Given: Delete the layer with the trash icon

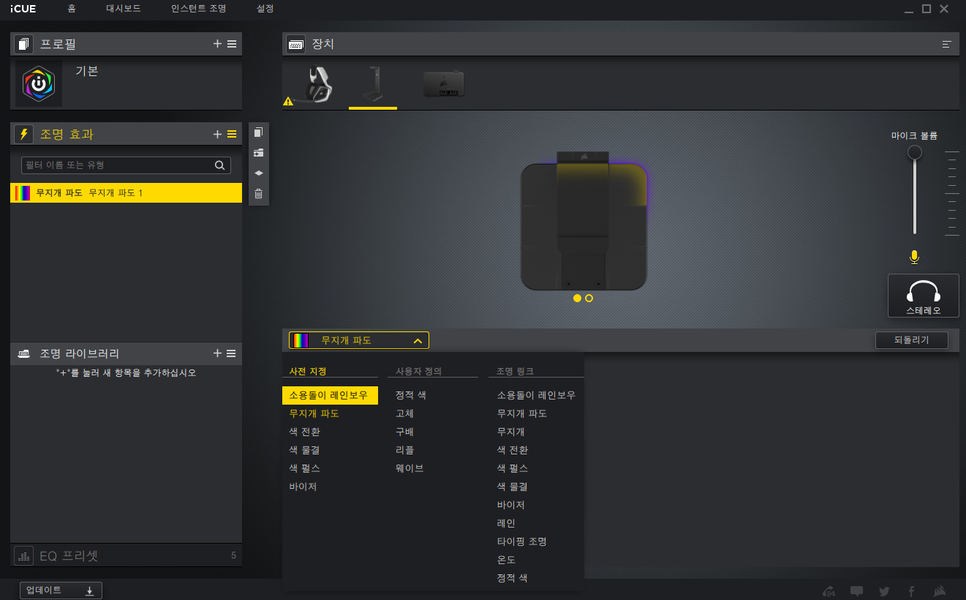Looking at the screenshot, I should pos(259,194).
